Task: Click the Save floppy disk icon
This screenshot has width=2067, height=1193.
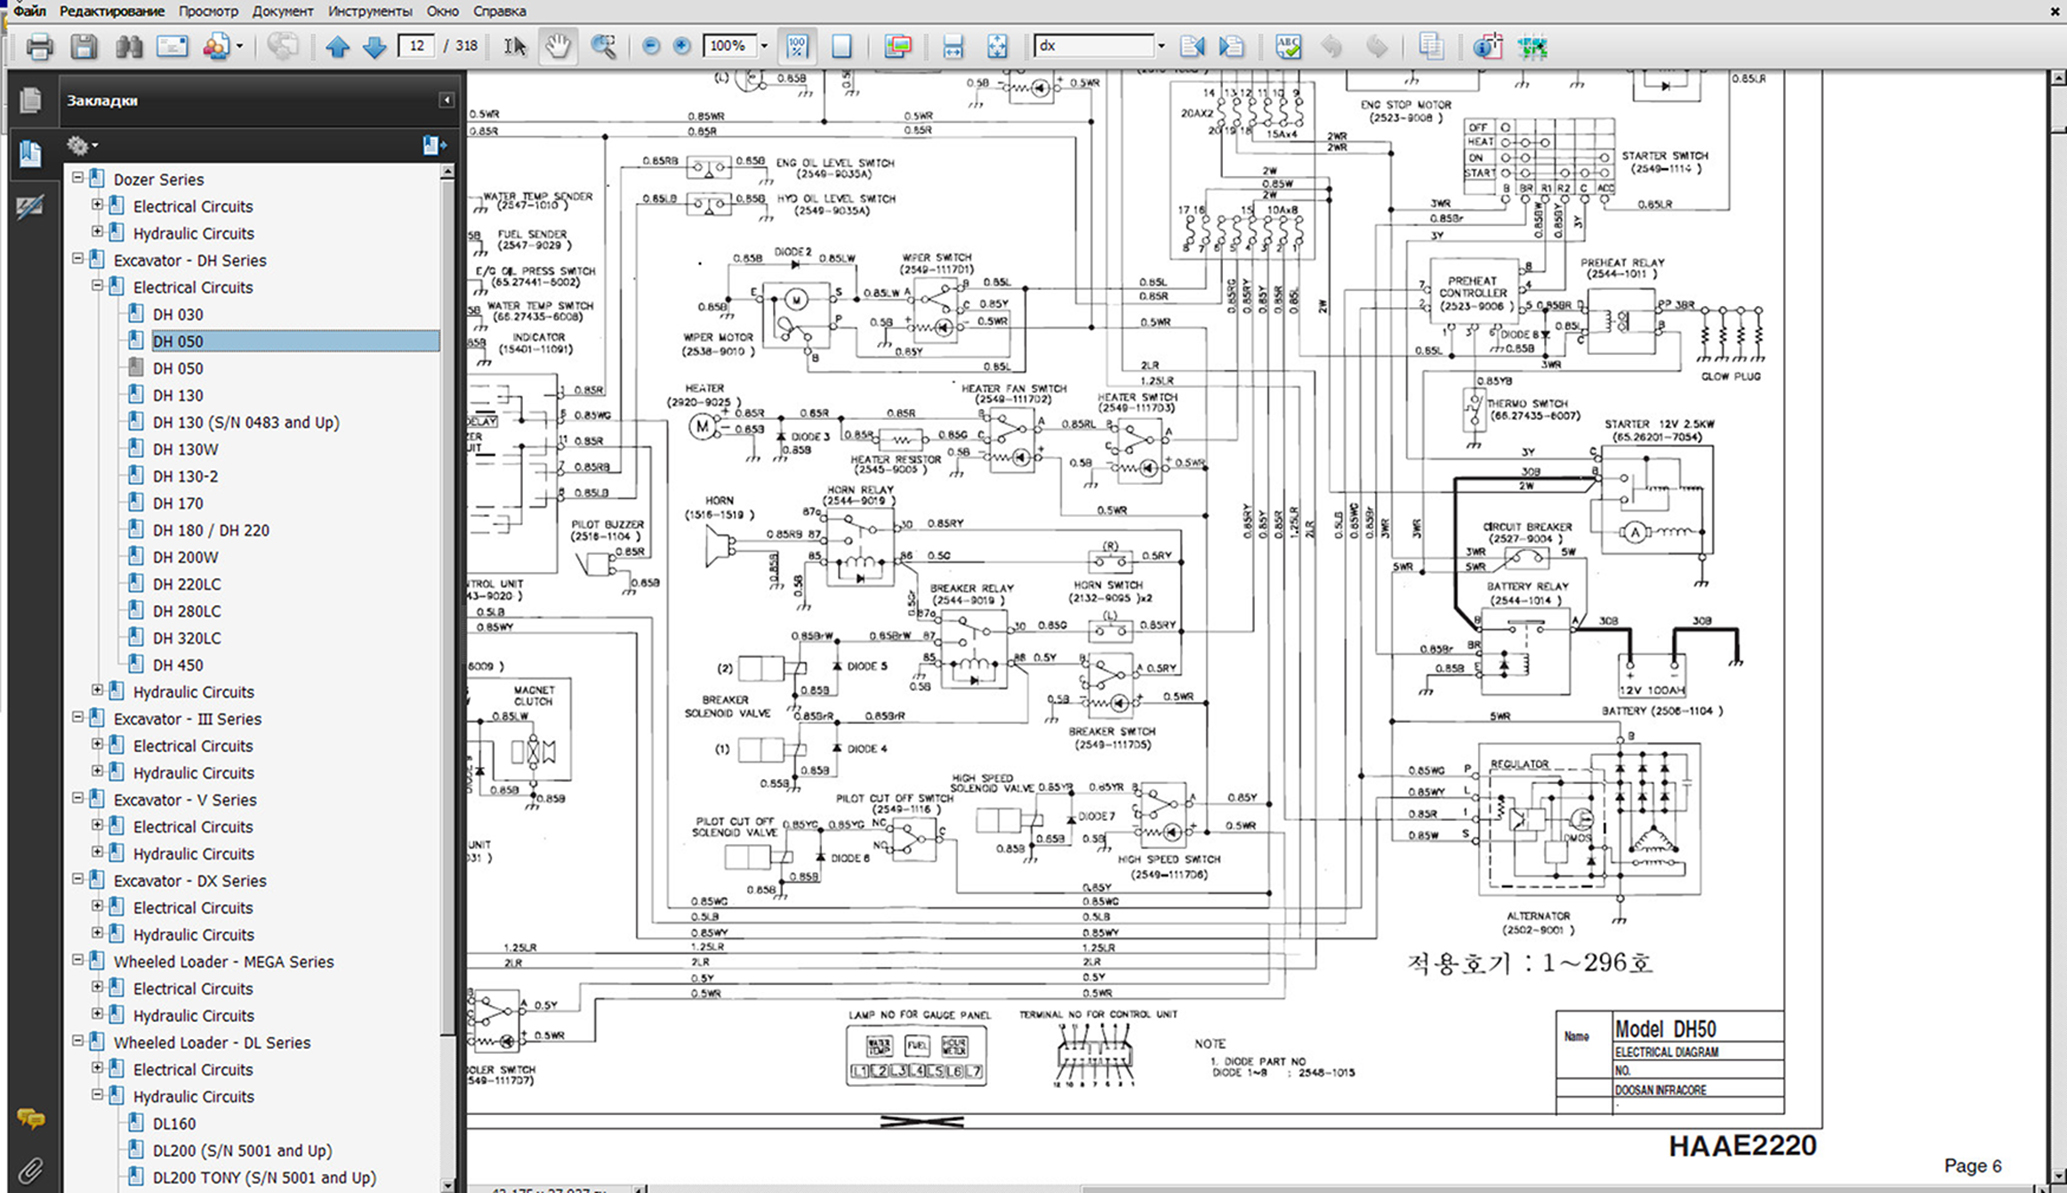Action: click(x=84, y=46)
